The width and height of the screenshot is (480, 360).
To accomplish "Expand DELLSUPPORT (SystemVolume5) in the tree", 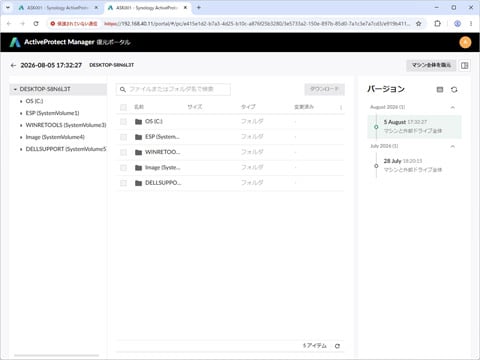I will (21, 149).
